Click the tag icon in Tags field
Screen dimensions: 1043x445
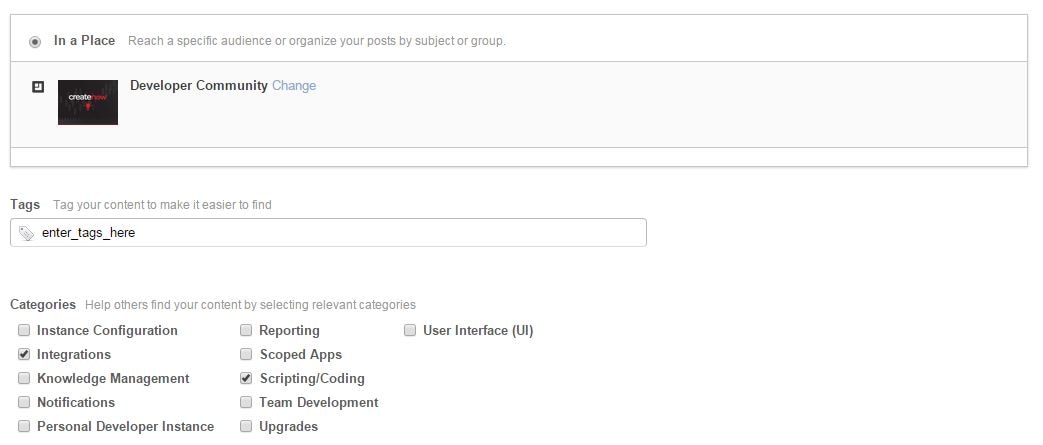[27, 233]
